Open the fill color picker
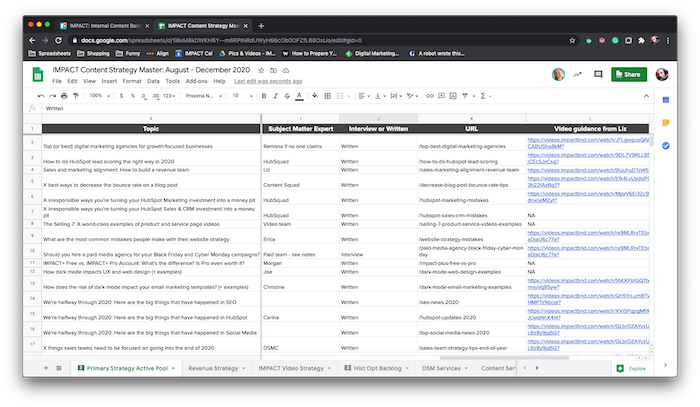This screenshot has height=407, width=700. click(x=315, y=96)
